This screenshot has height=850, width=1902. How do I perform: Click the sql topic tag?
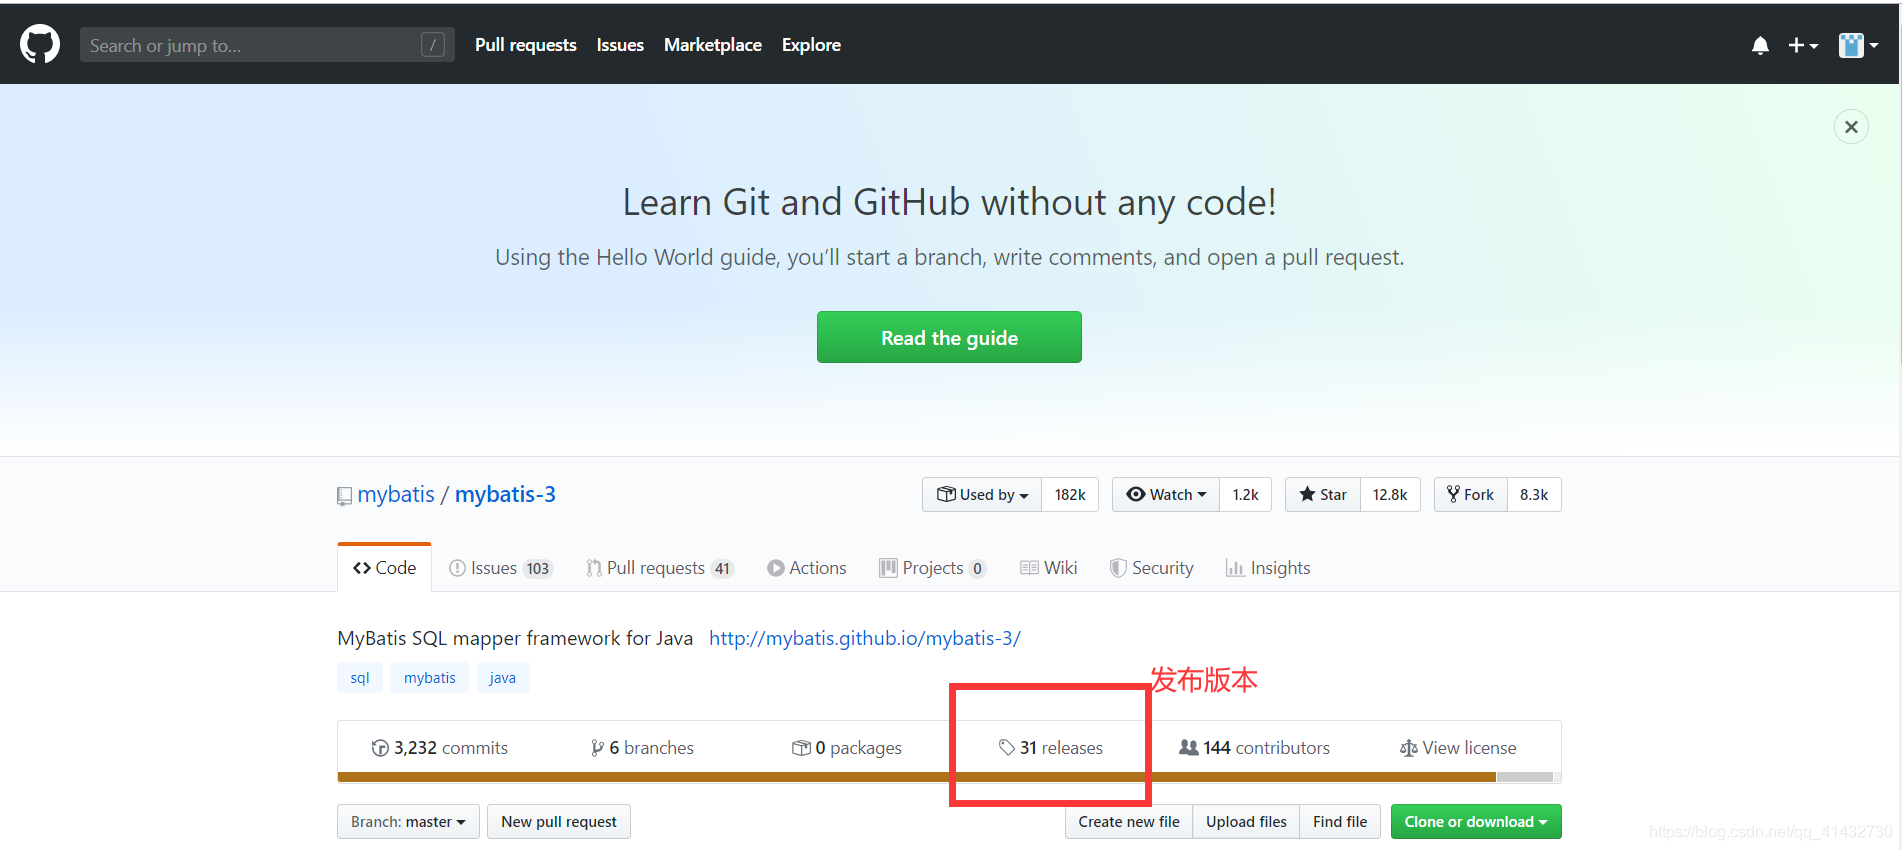(x=360, y=678)
